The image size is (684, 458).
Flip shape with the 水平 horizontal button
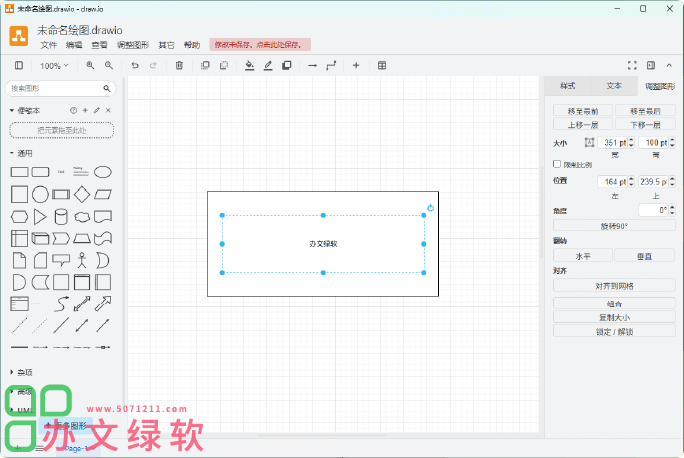tap(583, 256)
